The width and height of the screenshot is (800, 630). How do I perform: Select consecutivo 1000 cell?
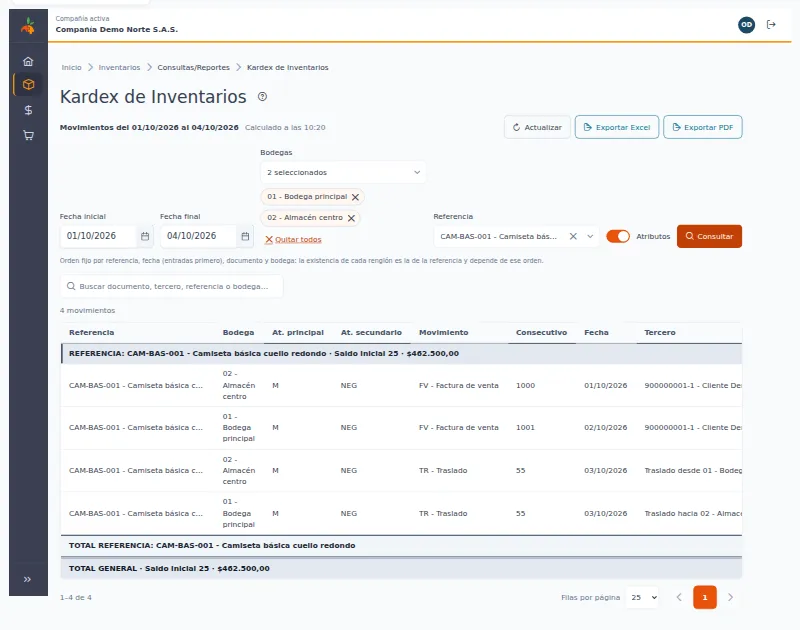526,386
